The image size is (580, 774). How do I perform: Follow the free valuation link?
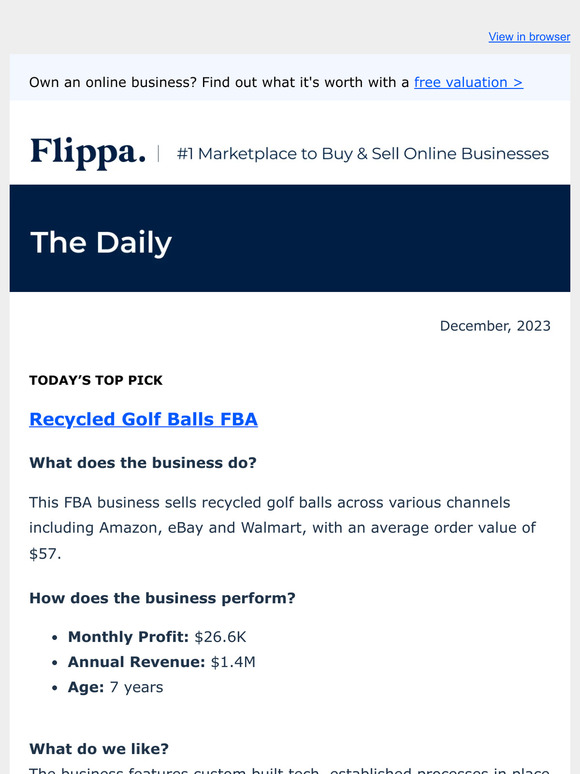tap(468, 82)
